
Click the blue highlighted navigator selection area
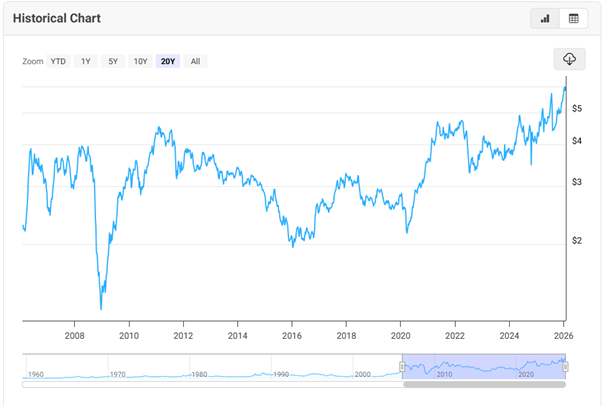pos(484,366)
